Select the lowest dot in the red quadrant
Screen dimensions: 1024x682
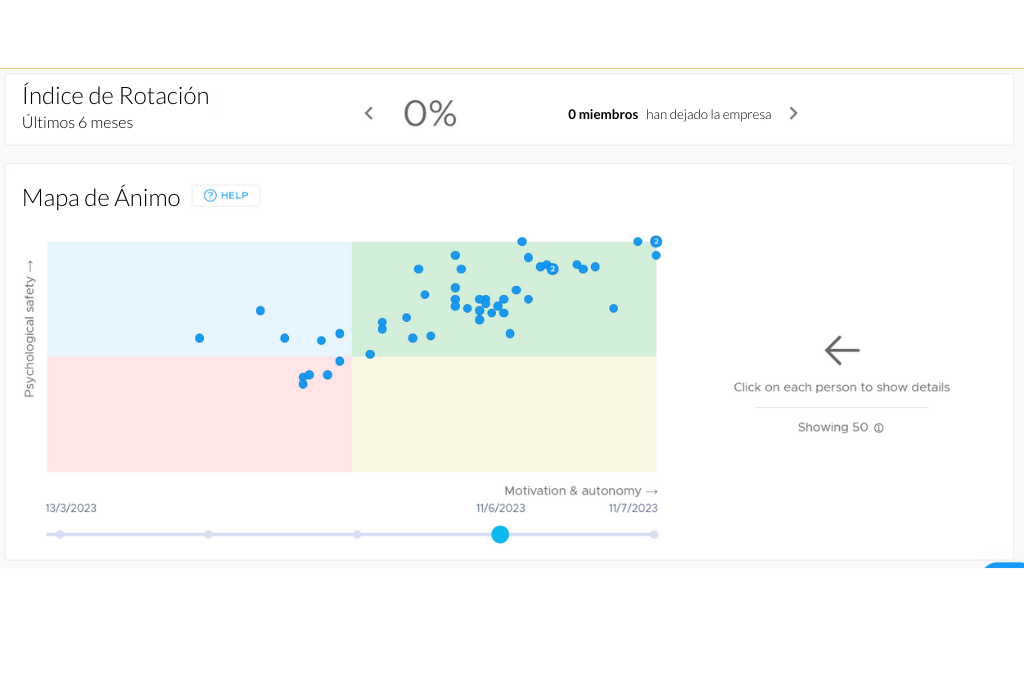tap(303, 384)
